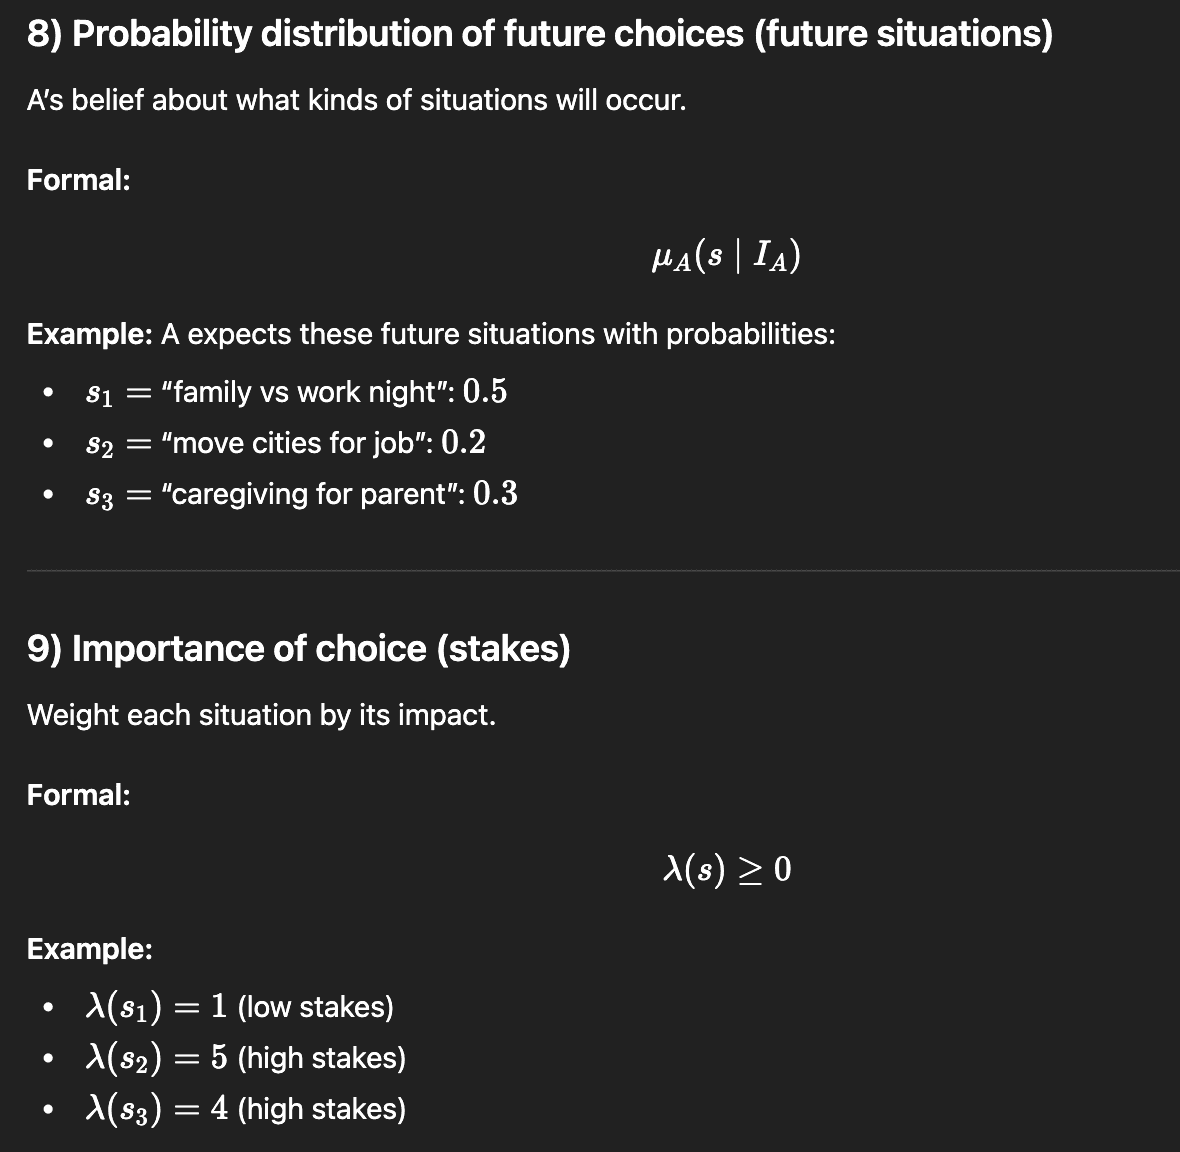Click the probability value 0.3

click(x=495, y=494)
